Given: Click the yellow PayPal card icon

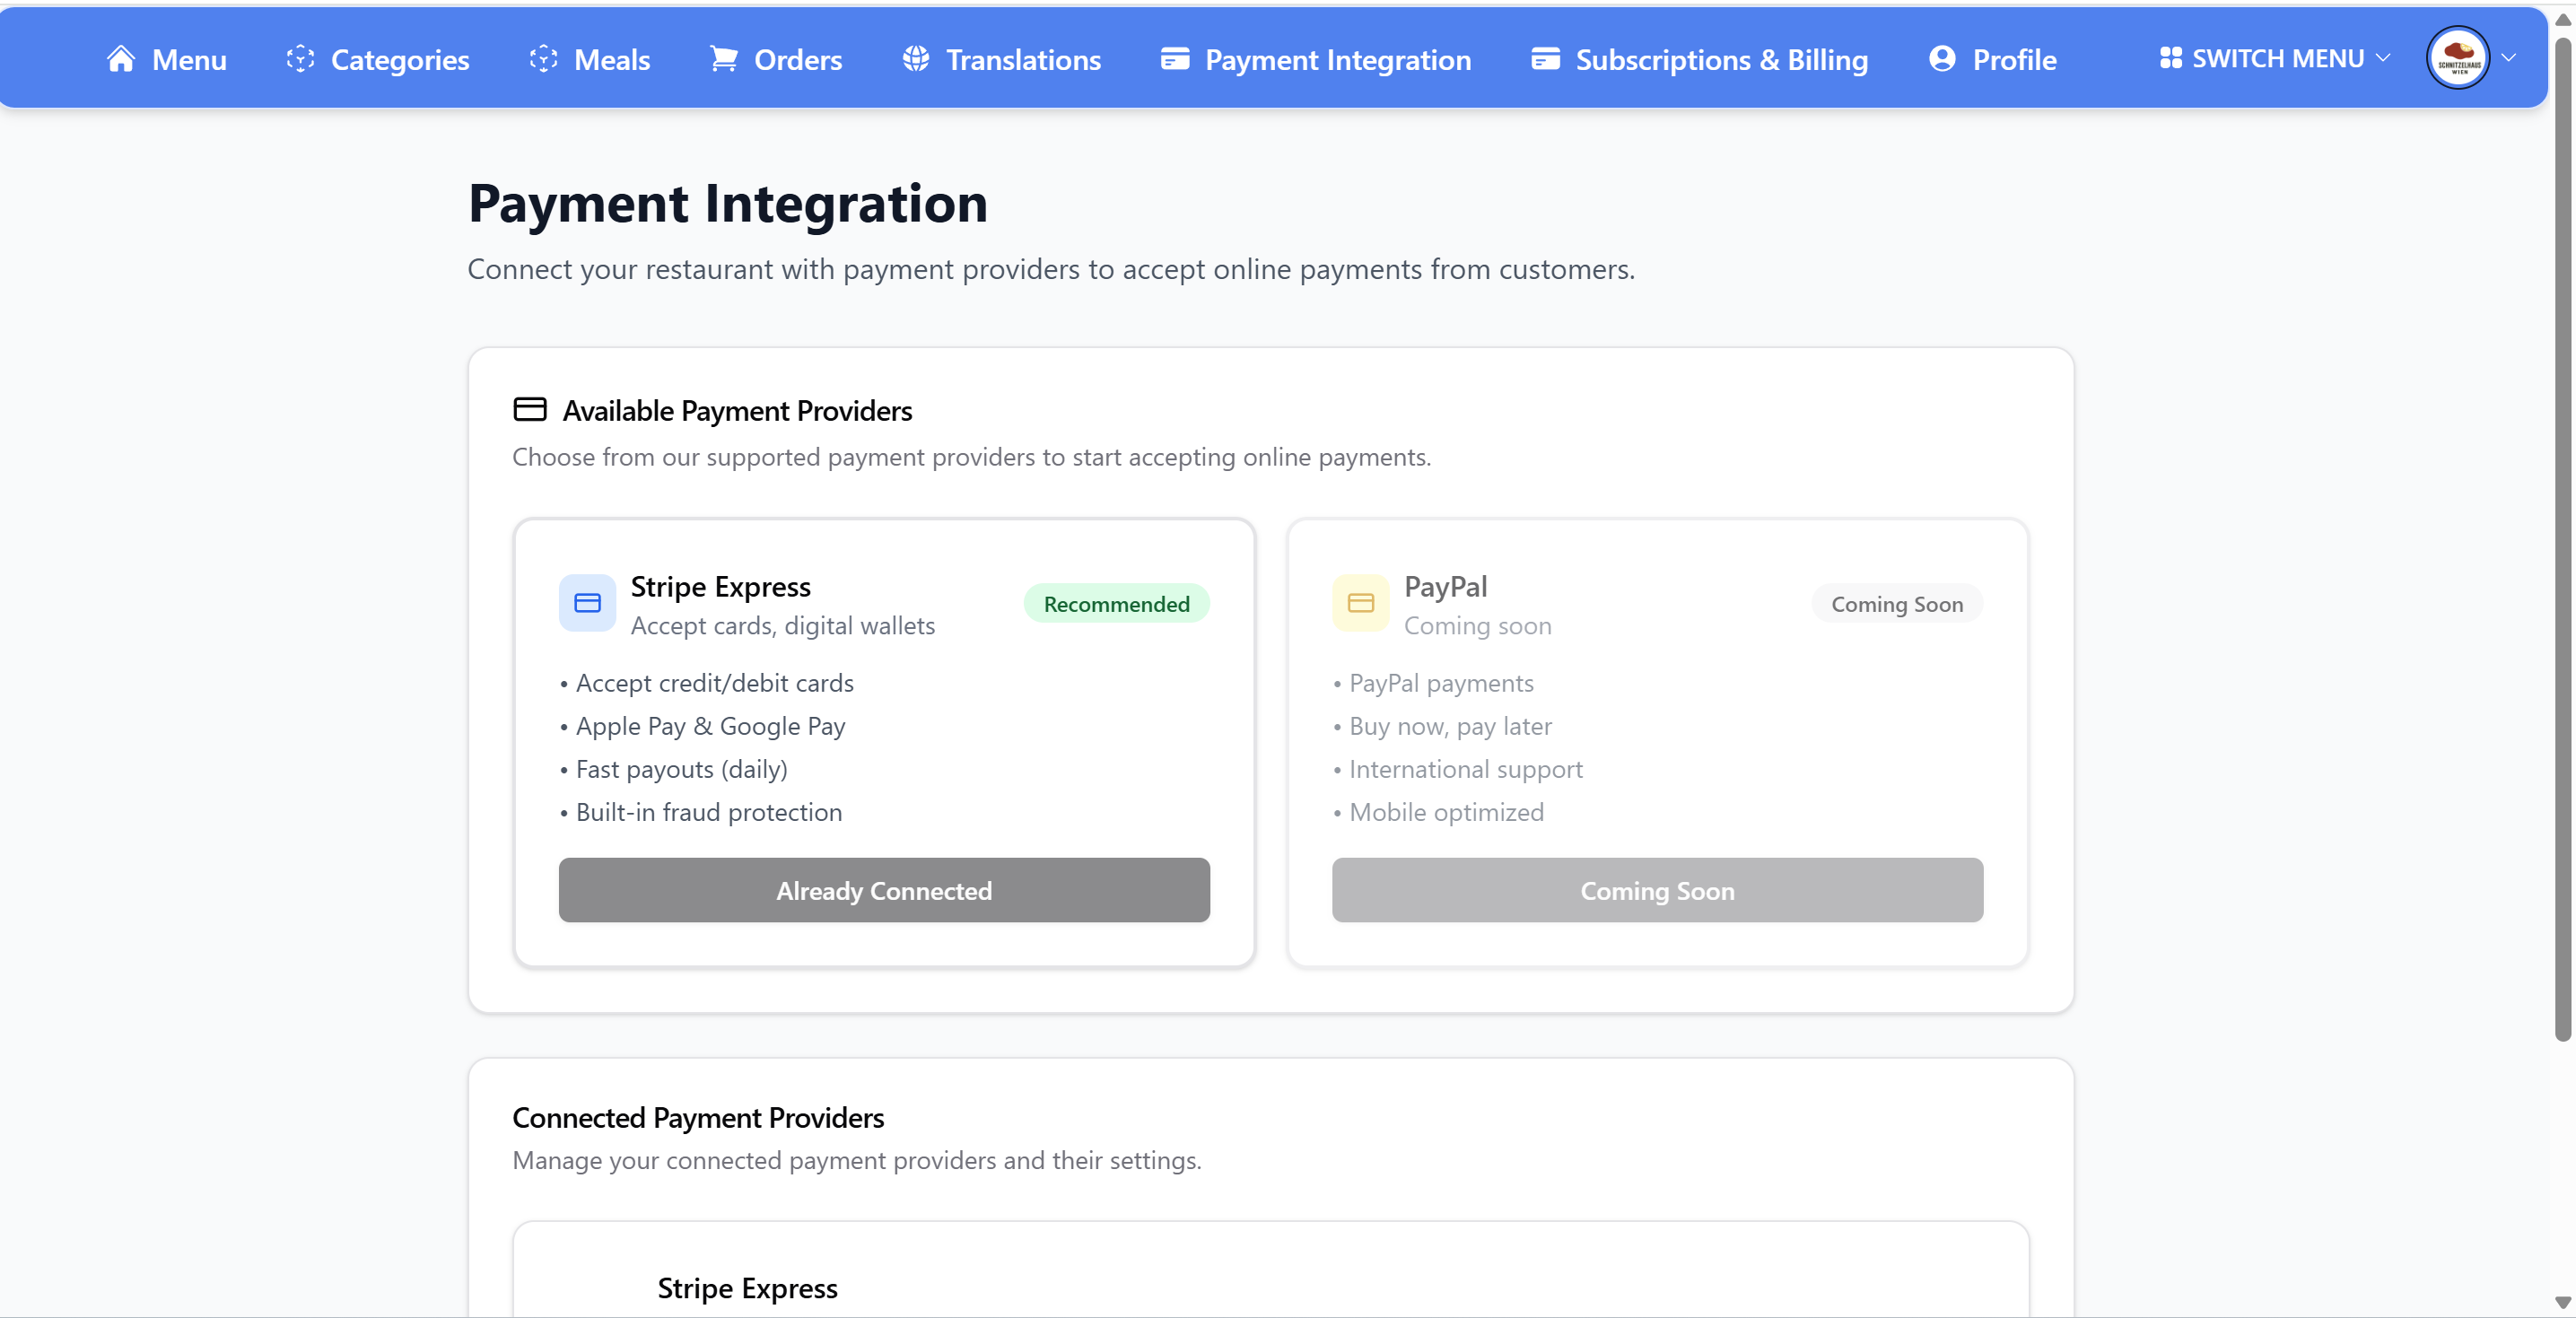Looking at the screenshot, I should 1361,603.
